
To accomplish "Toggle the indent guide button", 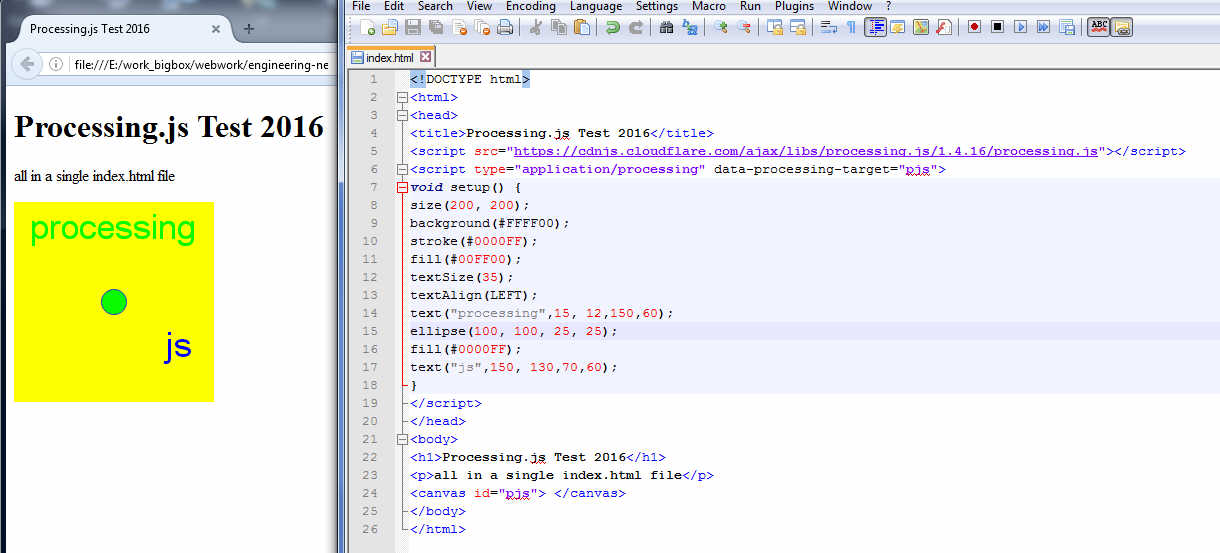I will [x=875, y=27].
